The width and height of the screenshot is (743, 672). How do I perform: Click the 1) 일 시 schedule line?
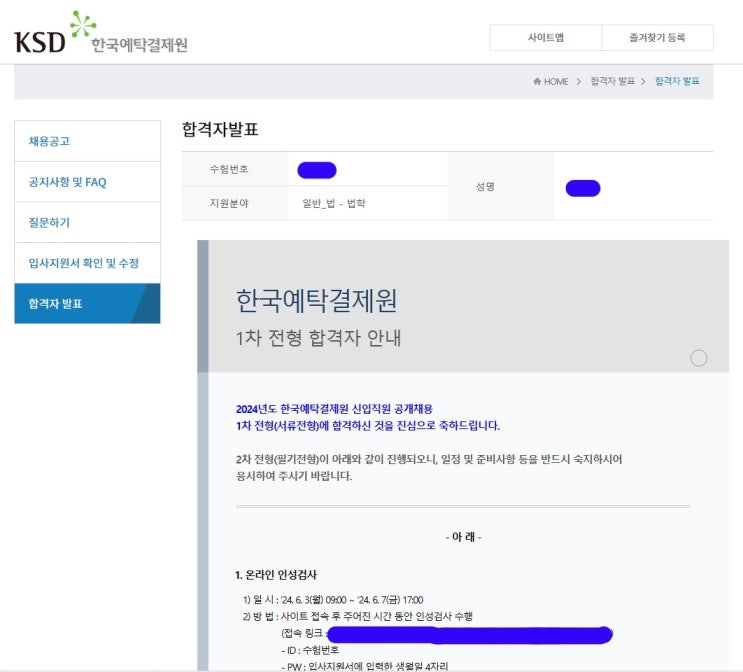(333, 600)
